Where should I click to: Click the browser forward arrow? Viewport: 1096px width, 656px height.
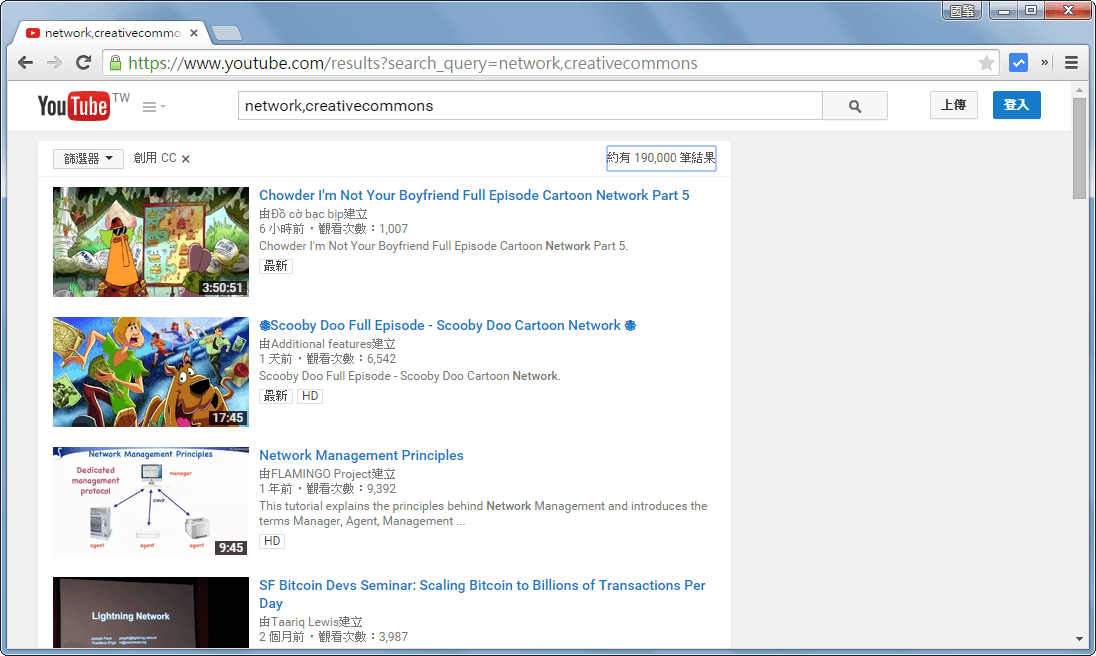(x=54, y=62)
